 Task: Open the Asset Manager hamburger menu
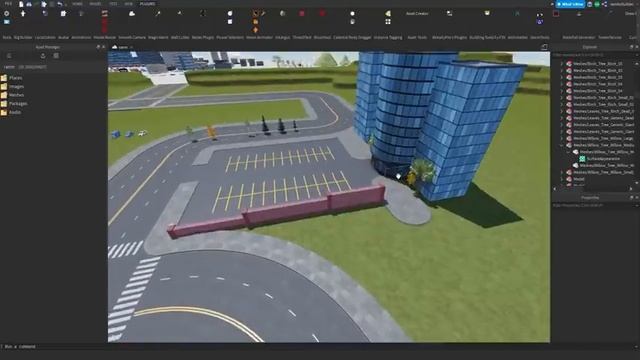coord(9,56)
